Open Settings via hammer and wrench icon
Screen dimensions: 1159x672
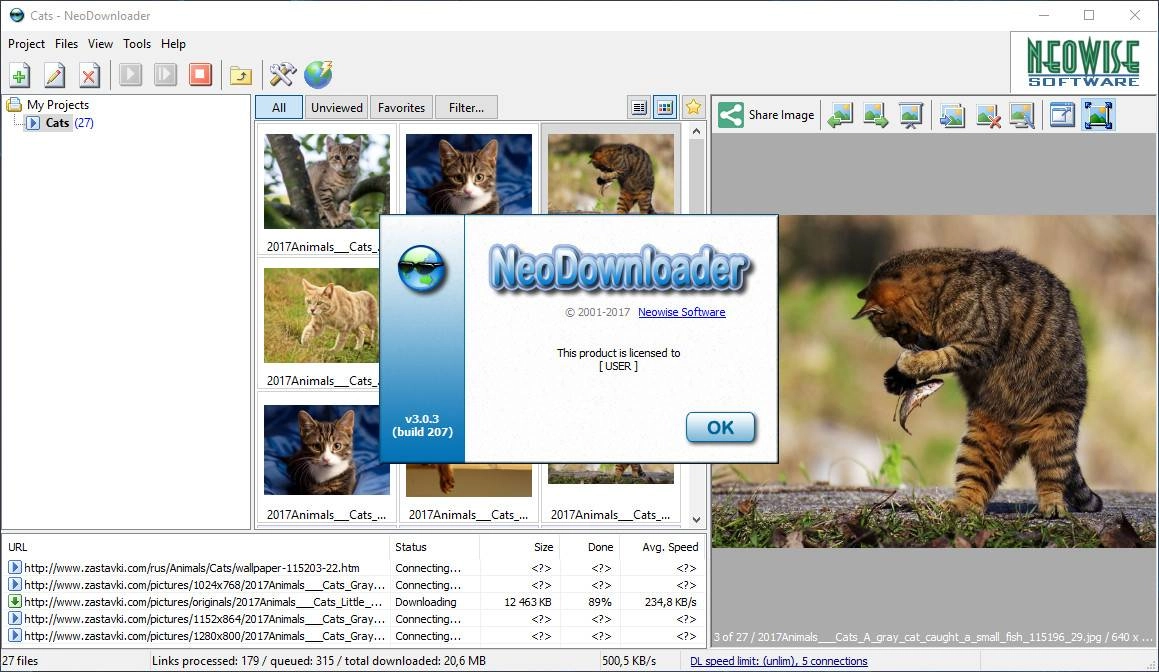point(282,75)
